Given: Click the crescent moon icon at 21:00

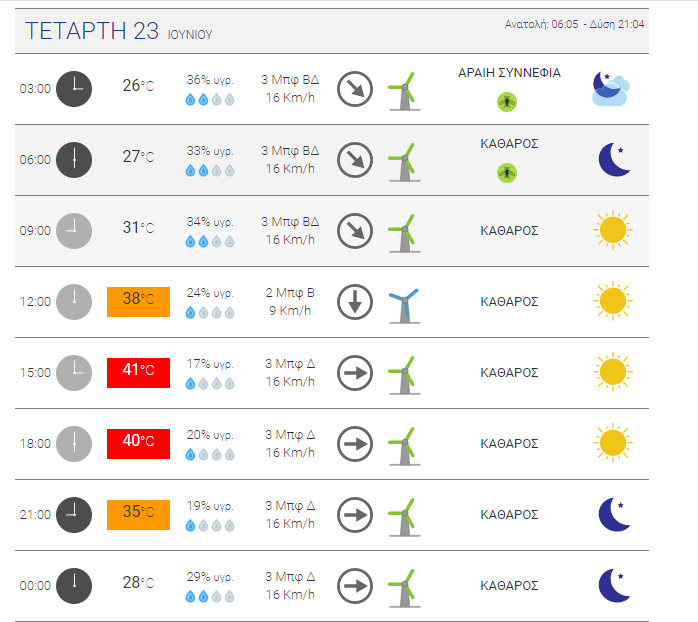Looking at the screenshot, I should pos(614,514).
